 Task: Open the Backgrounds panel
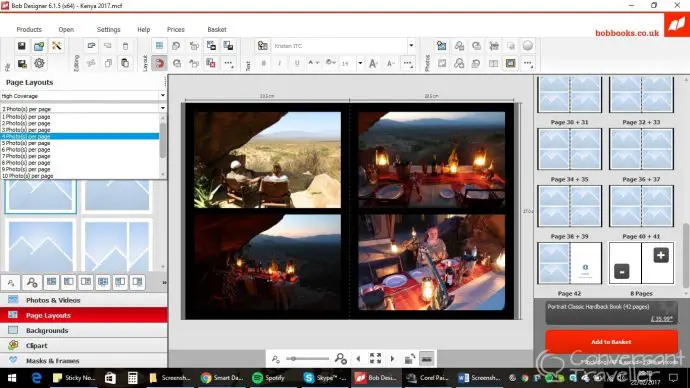[84, 330]
